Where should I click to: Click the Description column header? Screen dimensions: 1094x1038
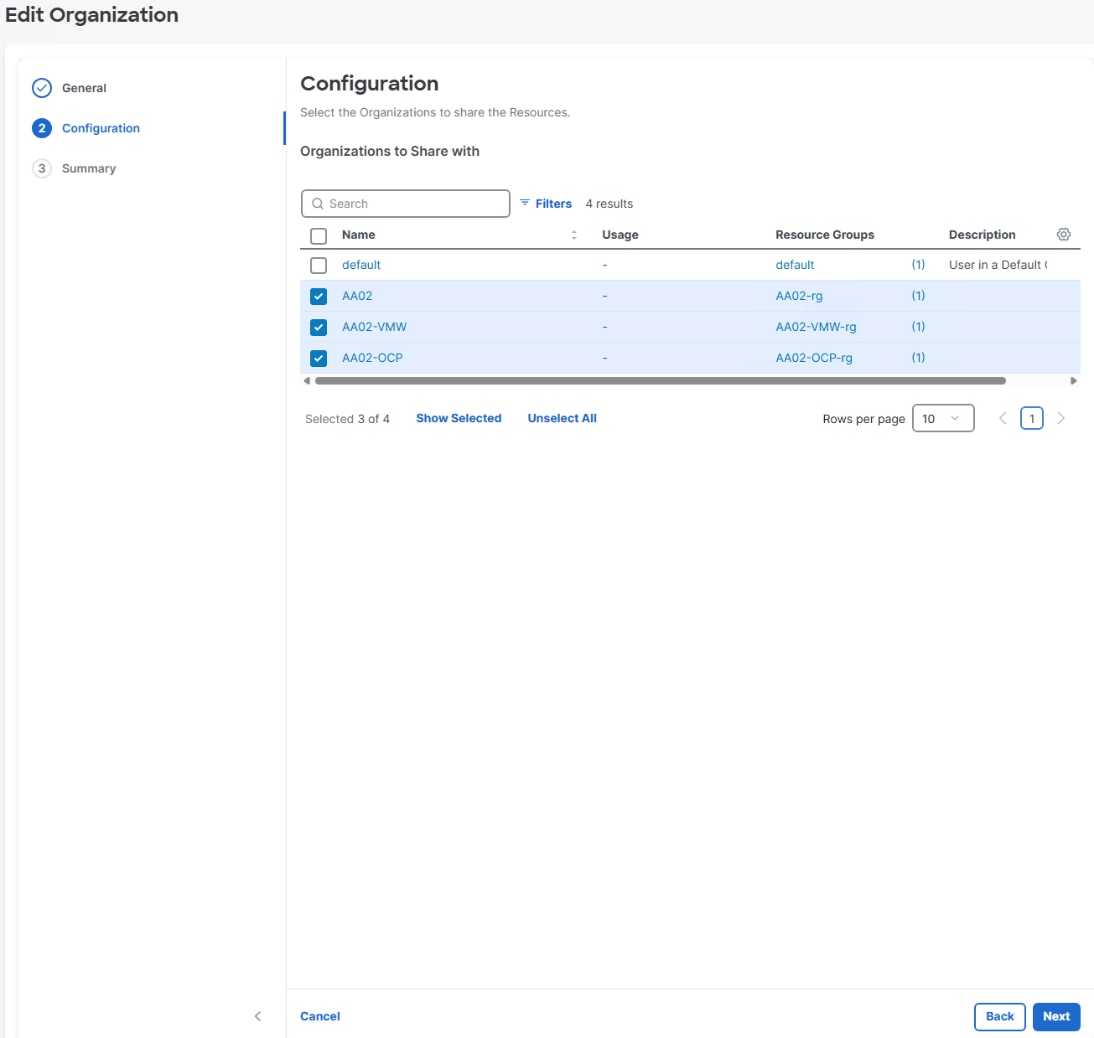(982, 235)
